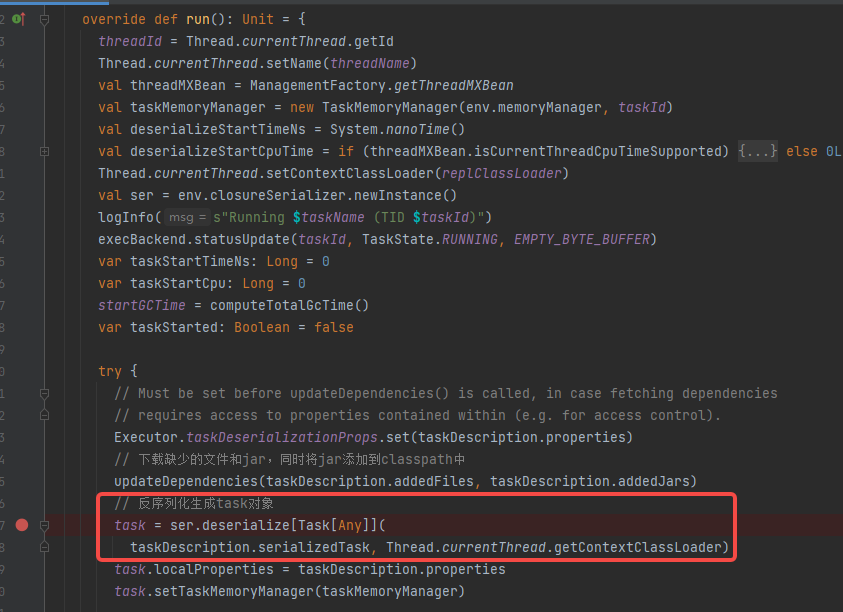Click the 'taskStartCpu' variable declaration
843x612 pixels.
point(178,283)
